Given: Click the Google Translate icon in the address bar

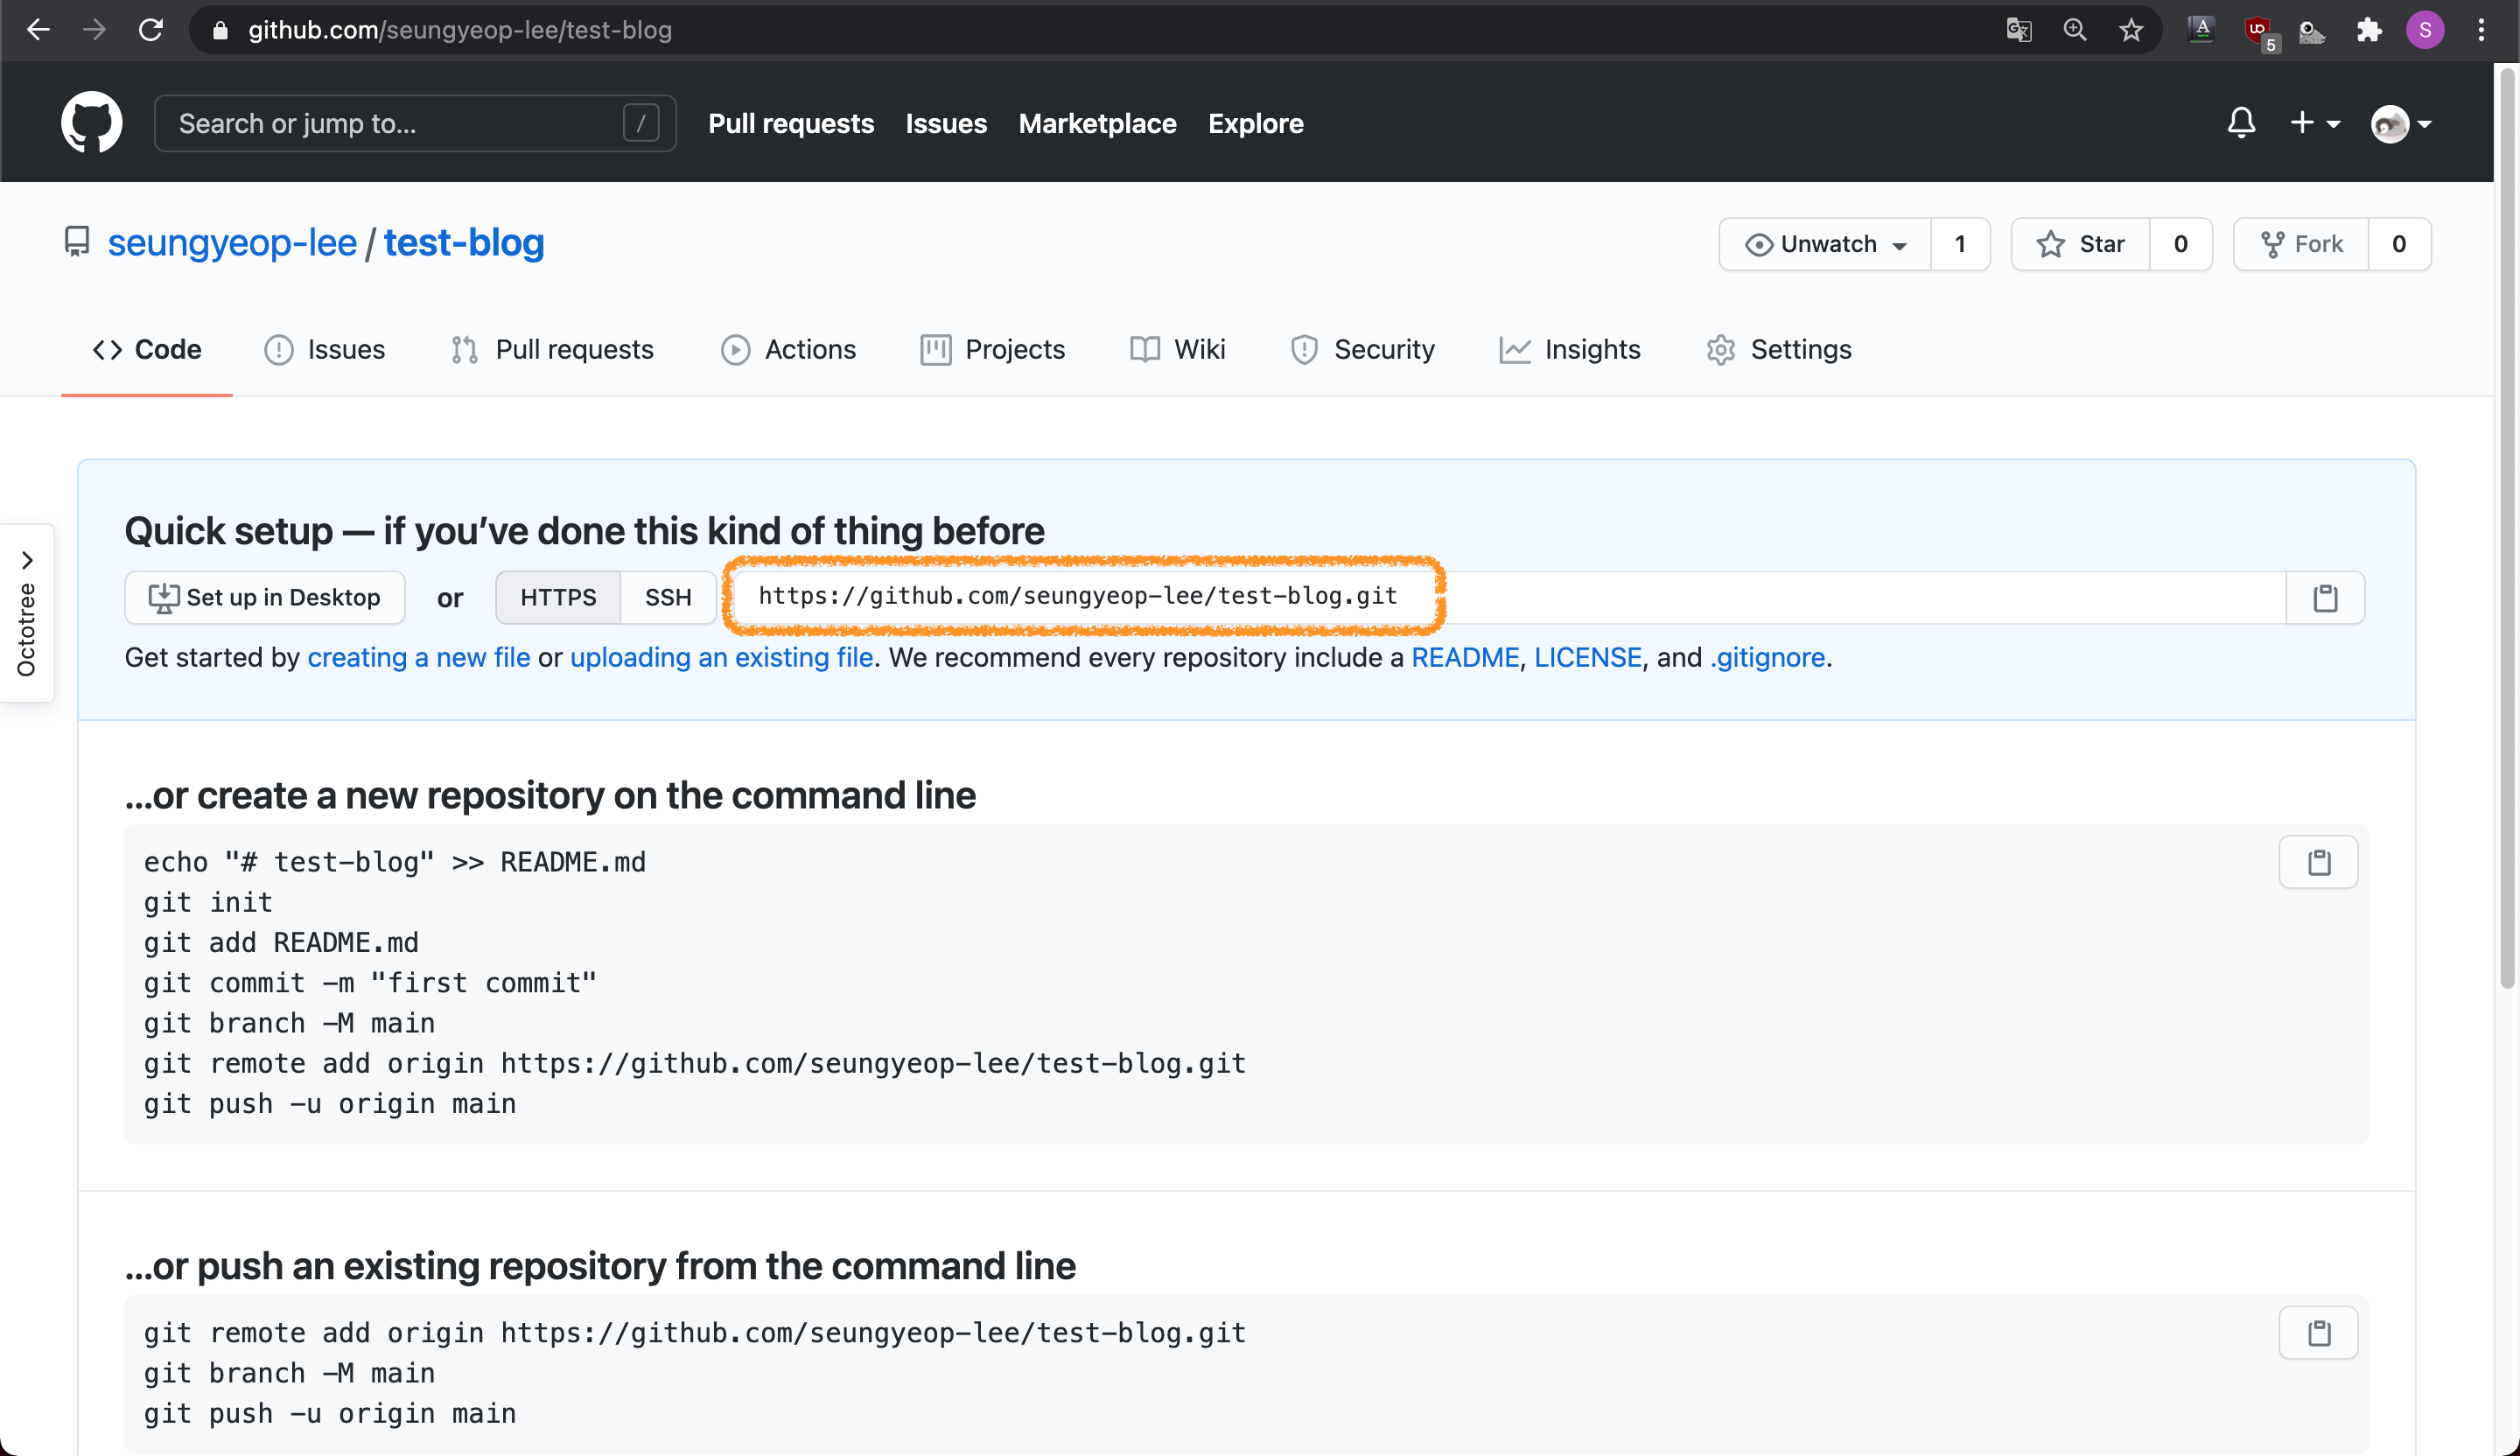Looking at the screenshot, I should [2018, 30].
